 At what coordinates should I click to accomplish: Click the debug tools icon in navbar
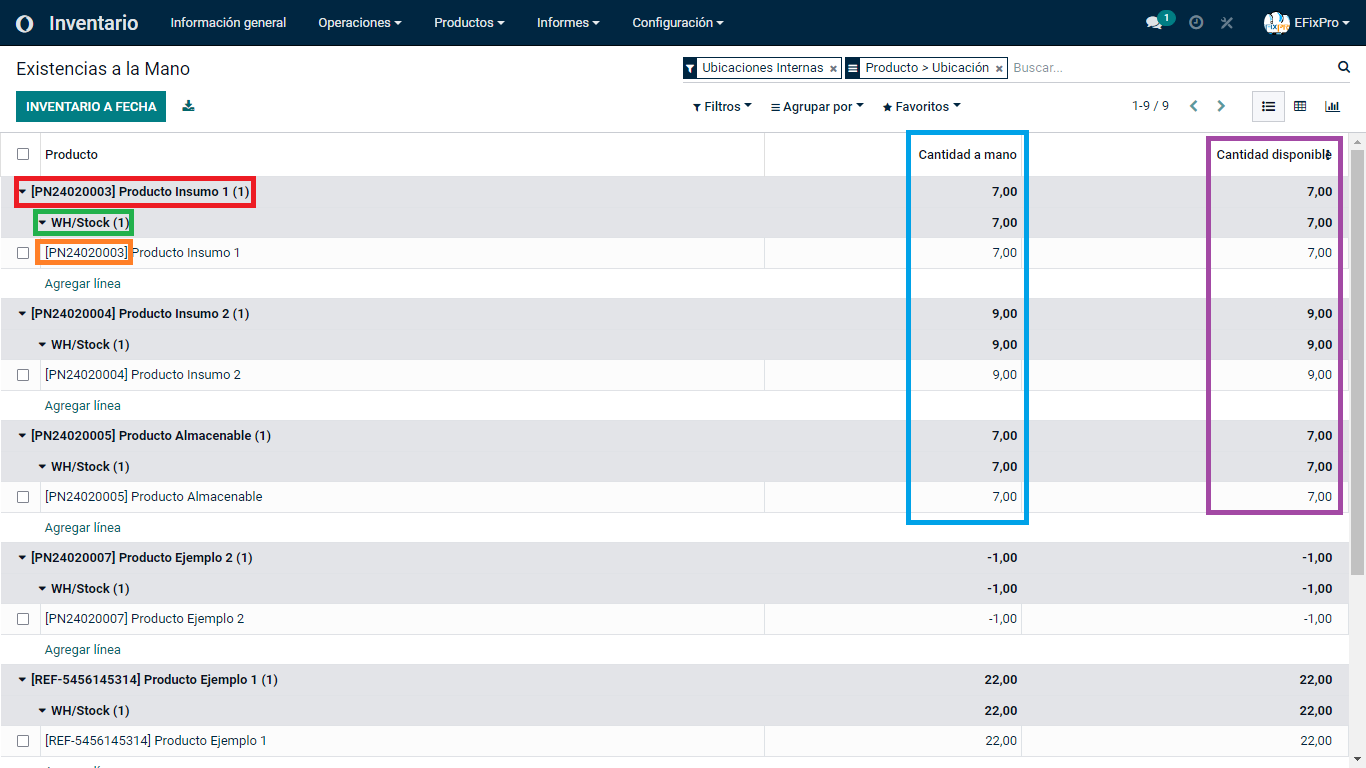click(1227, 23)
